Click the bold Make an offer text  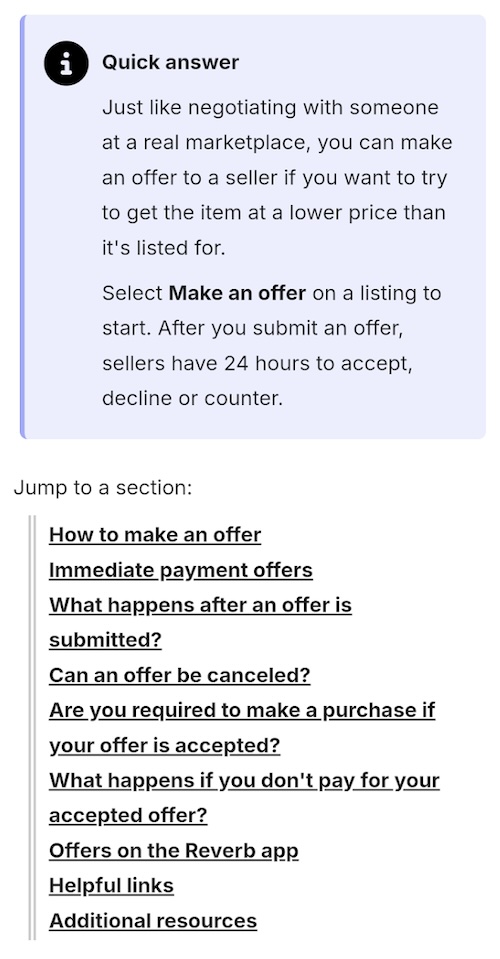click(x=237, y=294)
